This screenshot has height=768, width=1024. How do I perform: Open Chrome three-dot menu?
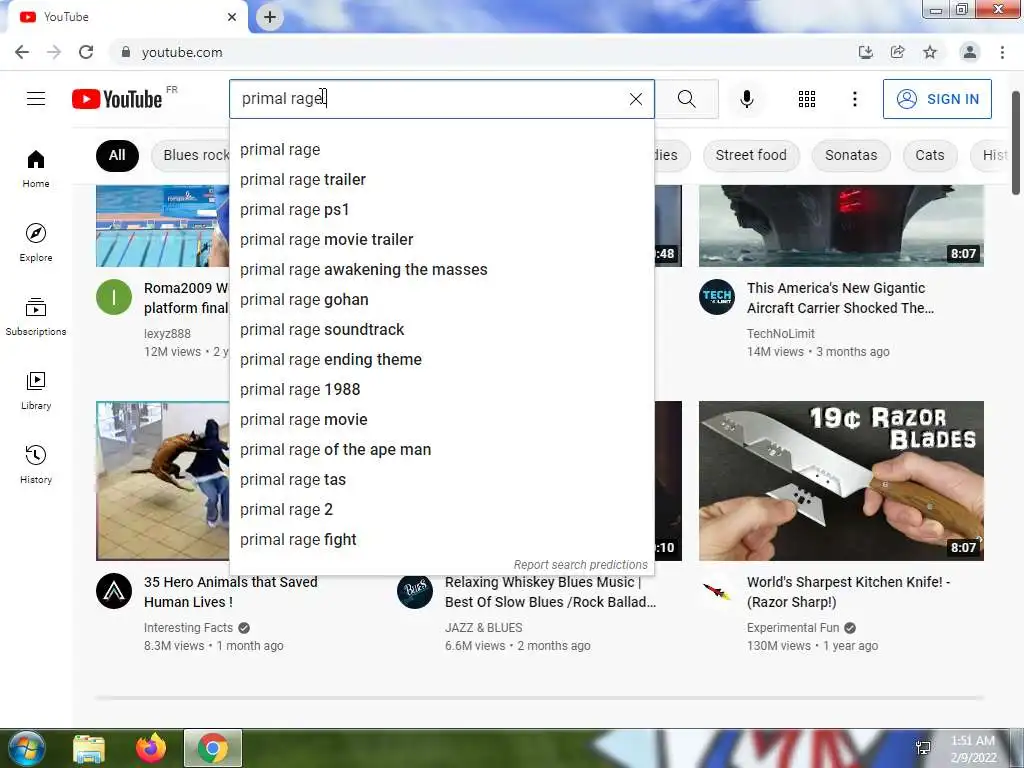coord(1002,52)
